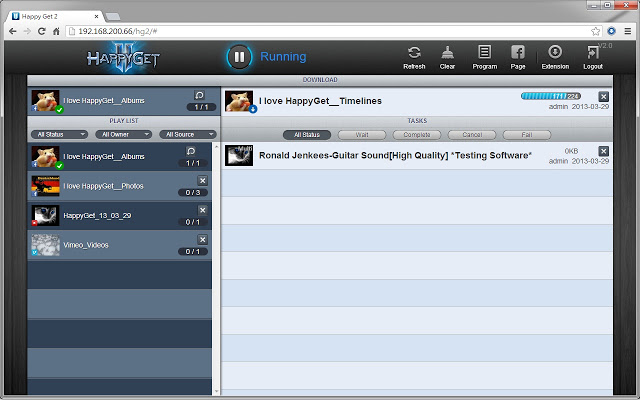Click reload icon on Albums playlist row
Image resolution: width=640 pixels, height=400 pixels.
[x=191, y=151]
